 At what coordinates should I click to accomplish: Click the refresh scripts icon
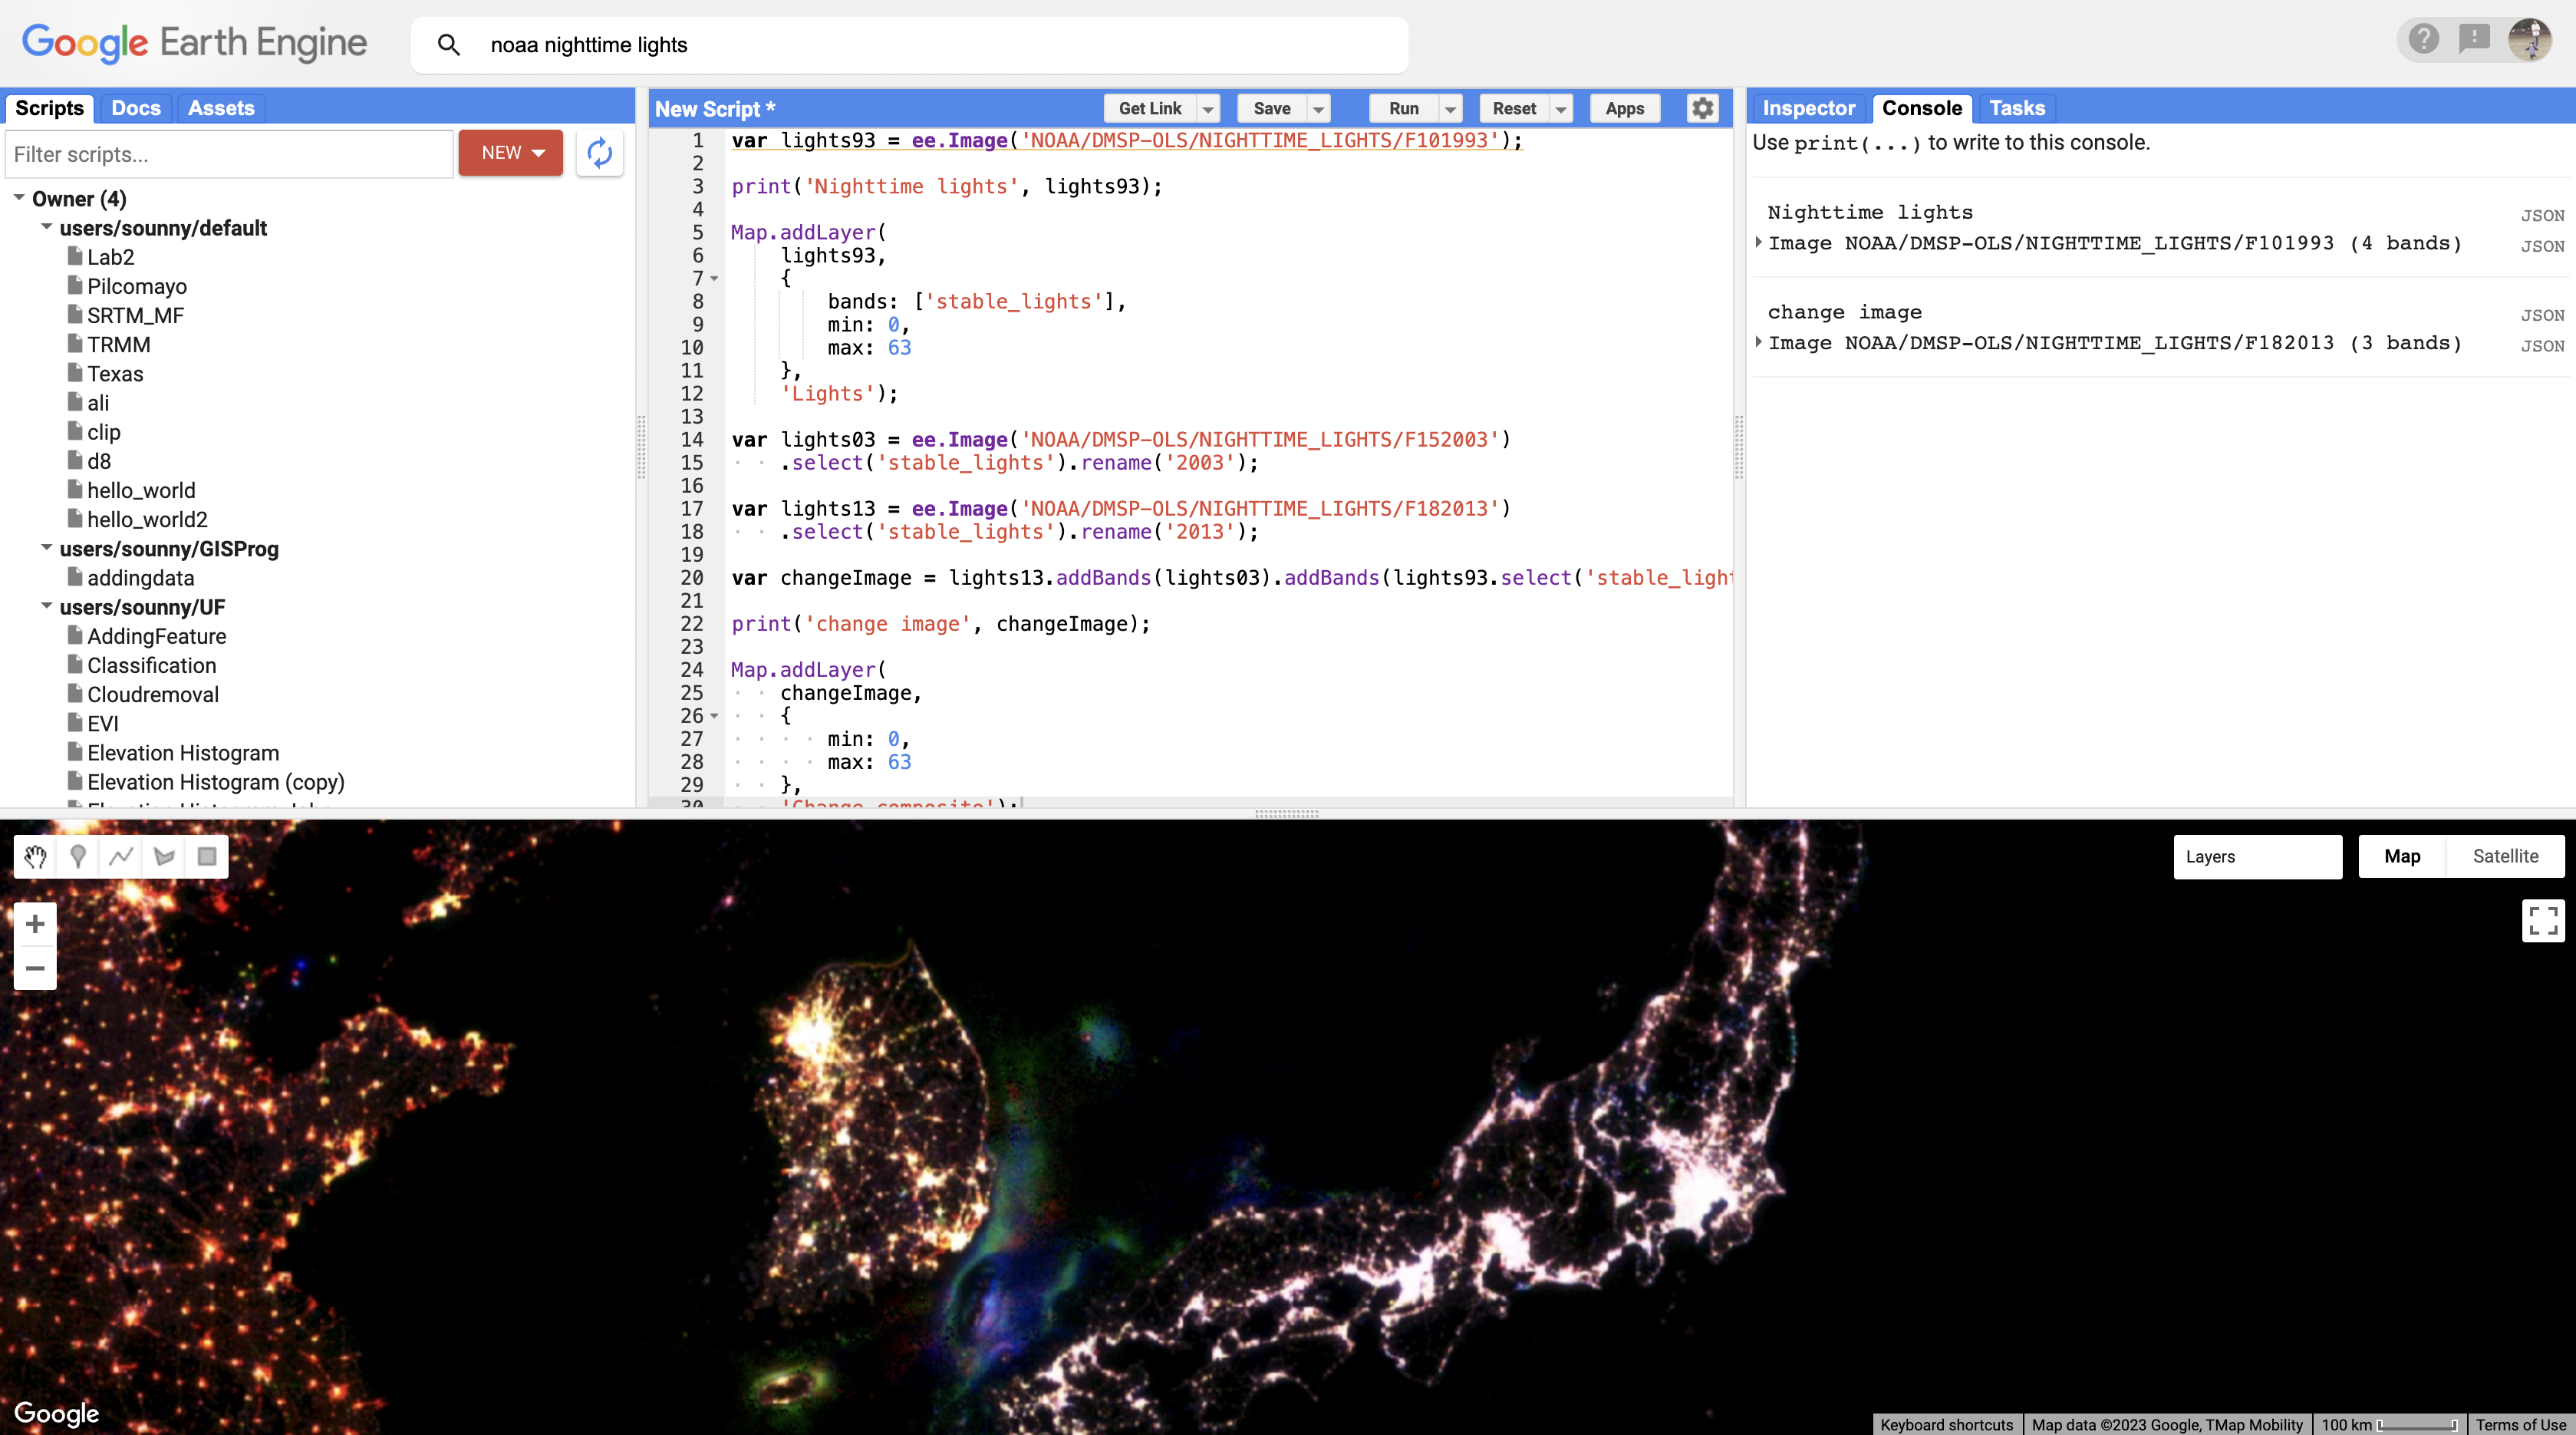(x=599, y=153)
